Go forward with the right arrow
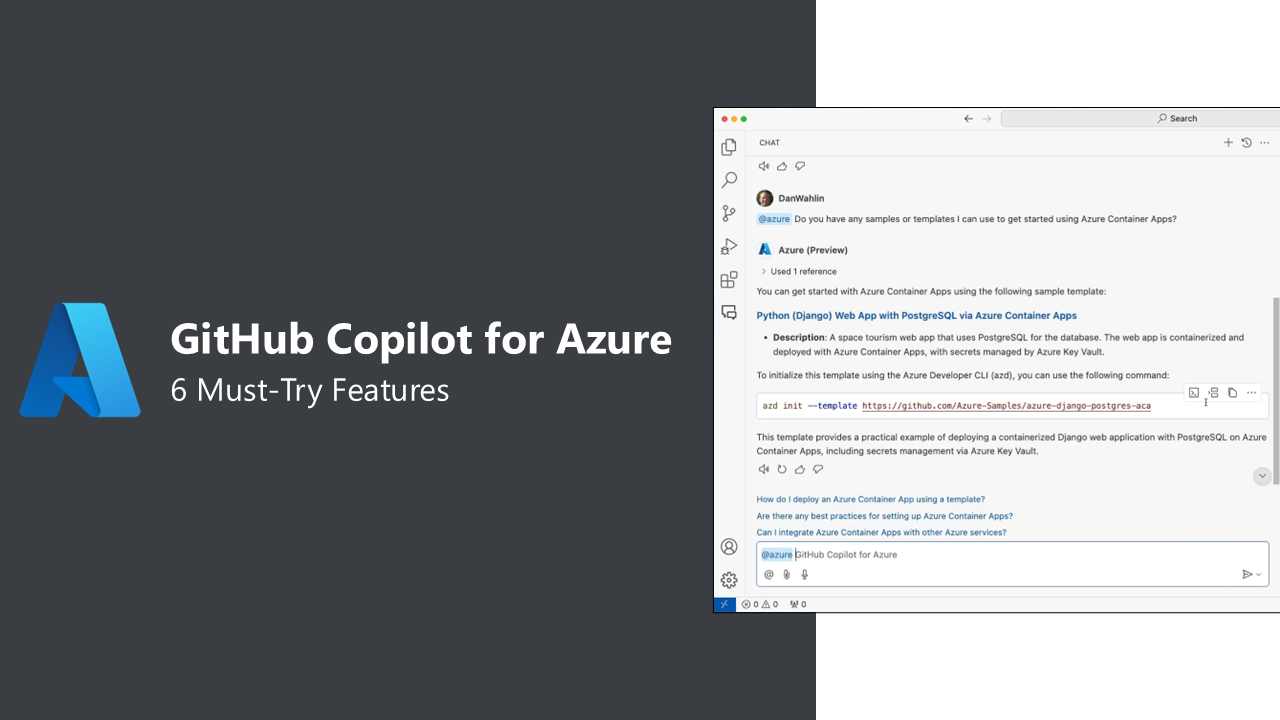 click(x=987, y=118)
